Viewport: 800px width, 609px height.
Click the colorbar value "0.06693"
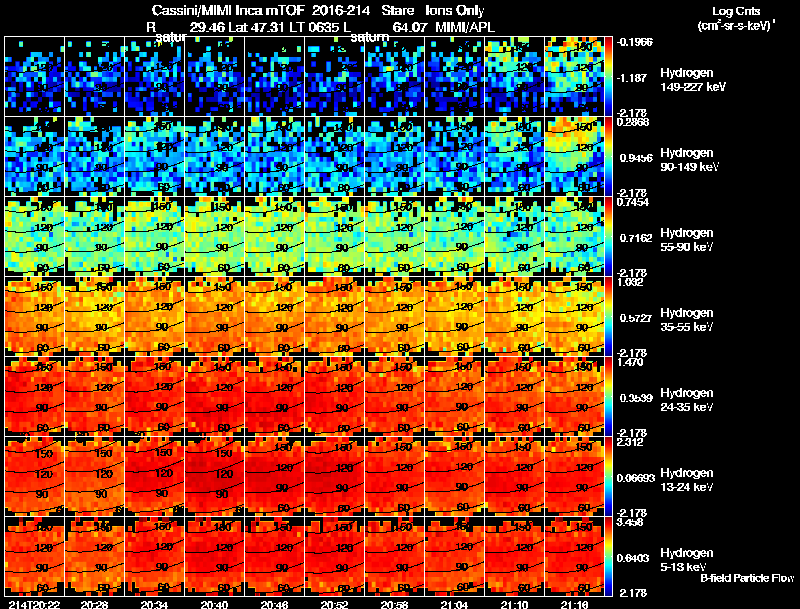(x=636, y=478)
